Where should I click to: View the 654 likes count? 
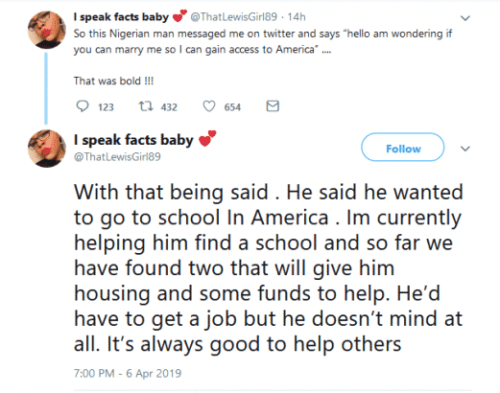pyautogui.click(x=232, y=107)
